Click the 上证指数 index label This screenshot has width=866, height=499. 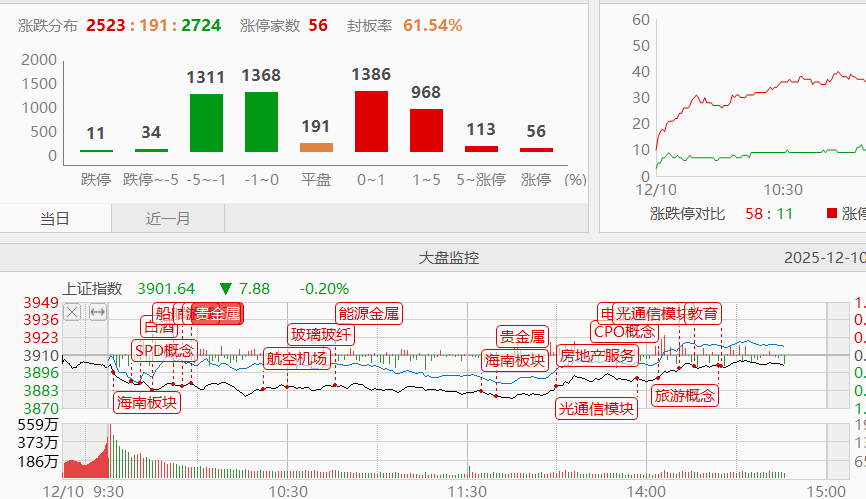pos(92,288)
